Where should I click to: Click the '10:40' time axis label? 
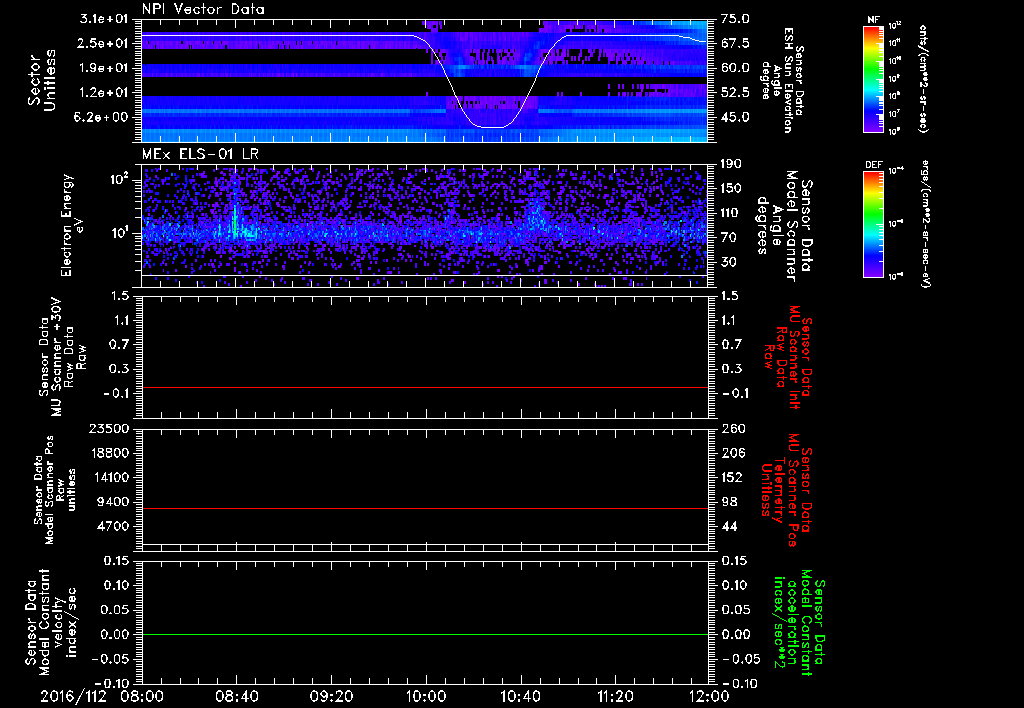[x=520, y=696]
